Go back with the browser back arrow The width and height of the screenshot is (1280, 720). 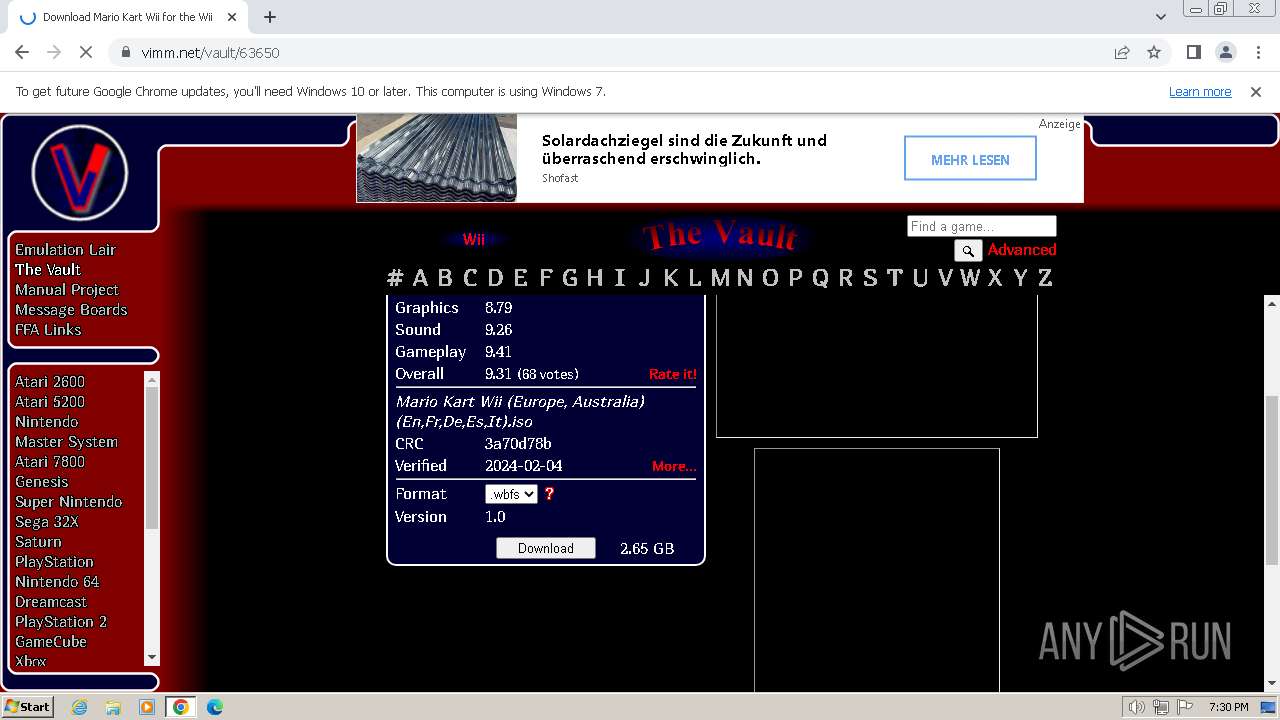coord(22,52)
